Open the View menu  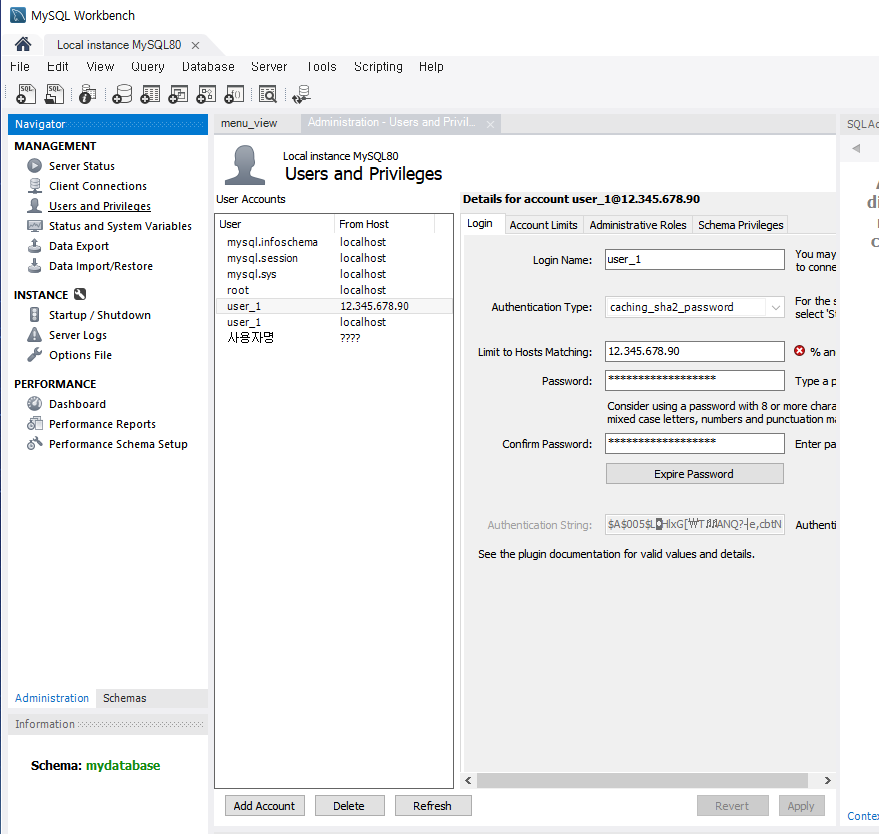(x=100, y=67)
